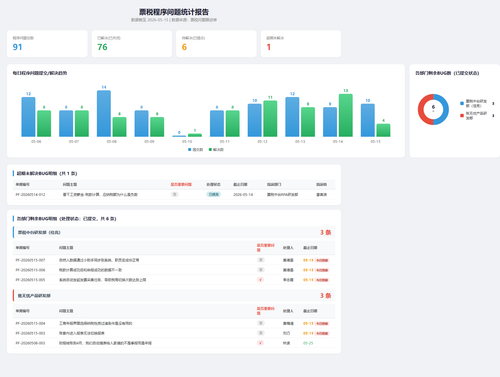Click the gray badge in row PF-20260515-003
This screenshot has height=377, width=500.
click(x=261, y=333)
